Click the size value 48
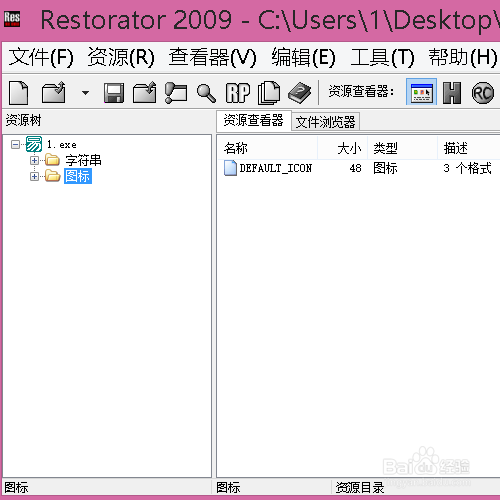This screenshot has width=500, height=500. (x=355, y=168)
